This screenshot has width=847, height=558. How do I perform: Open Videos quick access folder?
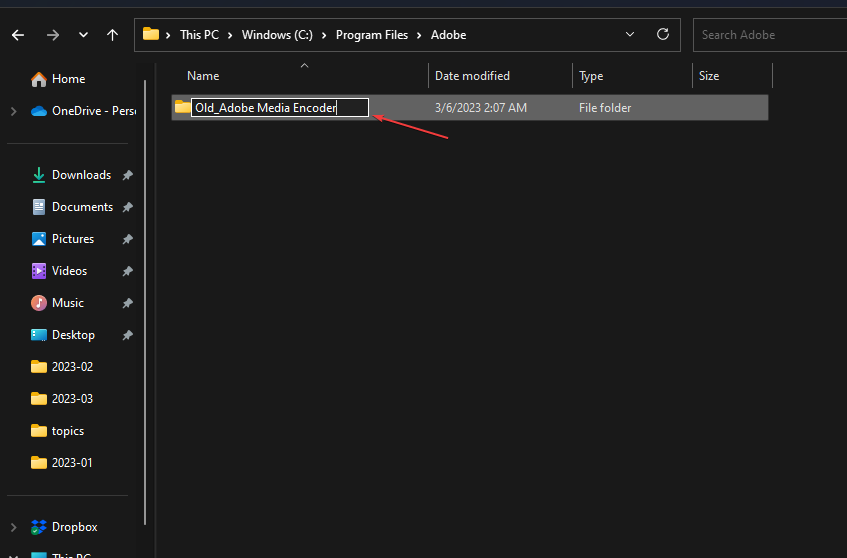(x=69, y=271)
